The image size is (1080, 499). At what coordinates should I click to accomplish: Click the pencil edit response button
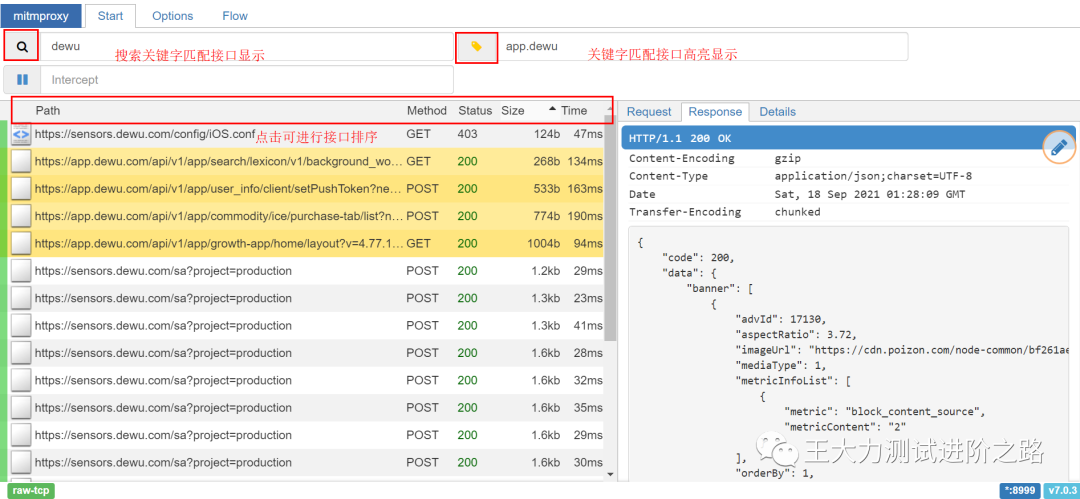point(1059,146)
